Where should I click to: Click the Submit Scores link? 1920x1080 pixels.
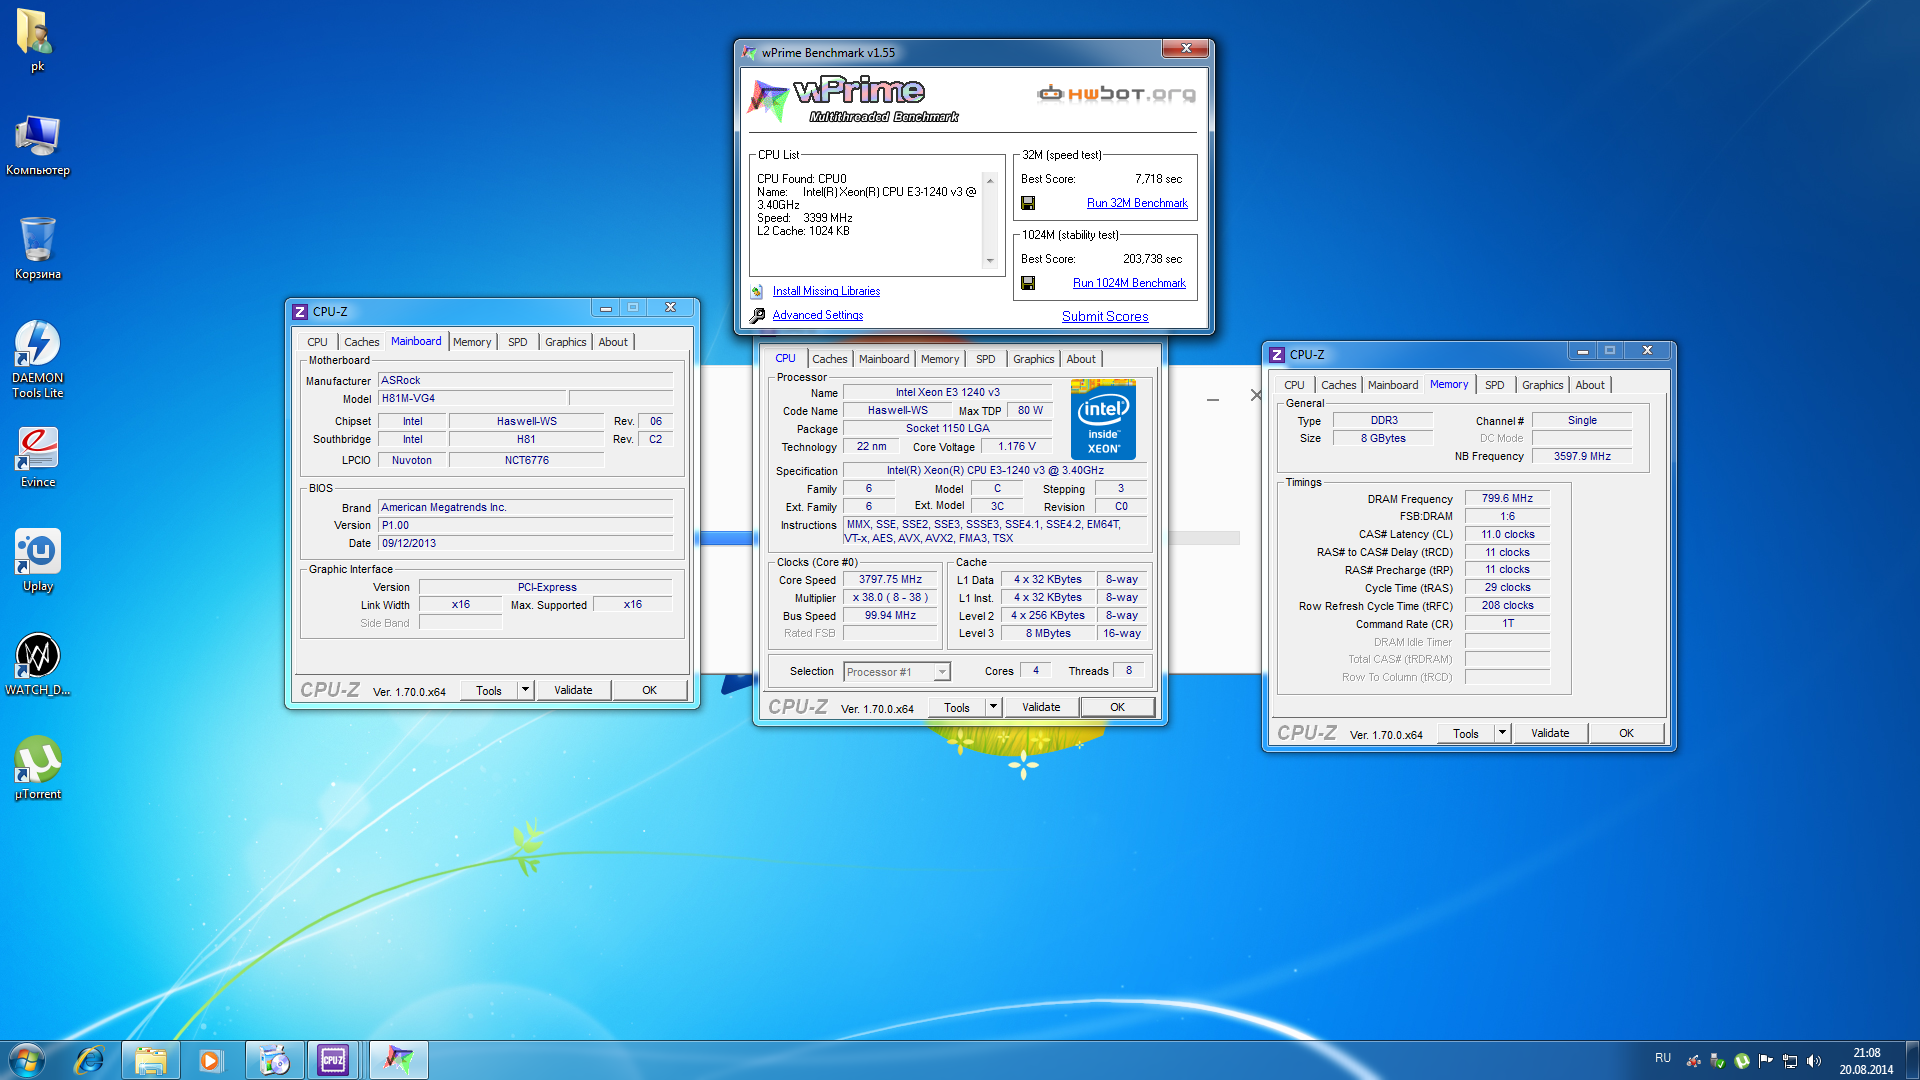click(x=1105, y=316)
